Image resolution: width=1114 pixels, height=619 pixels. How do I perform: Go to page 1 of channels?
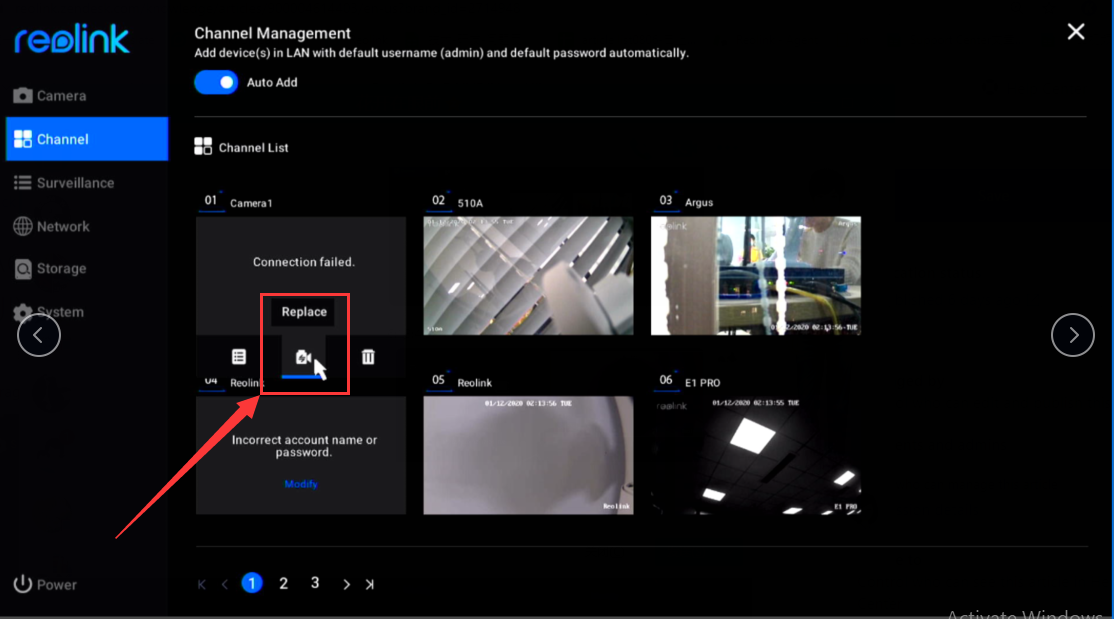252,583
